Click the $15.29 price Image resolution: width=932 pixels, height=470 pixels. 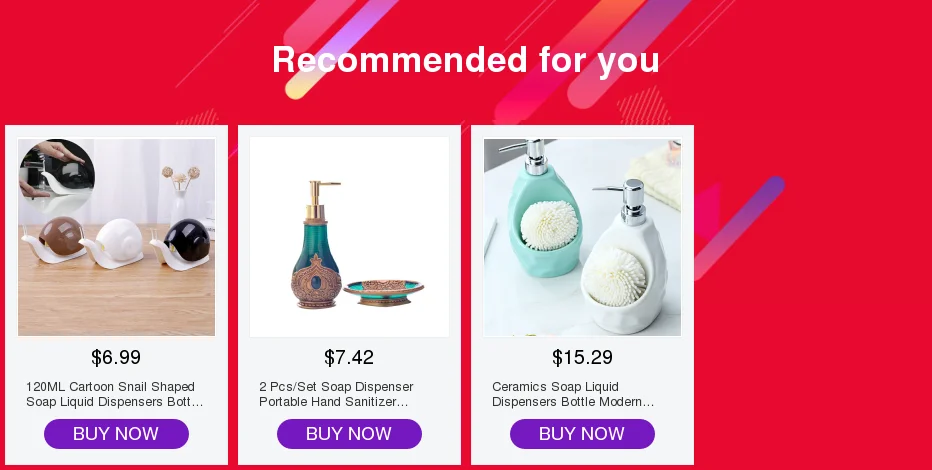click(582, 357)
